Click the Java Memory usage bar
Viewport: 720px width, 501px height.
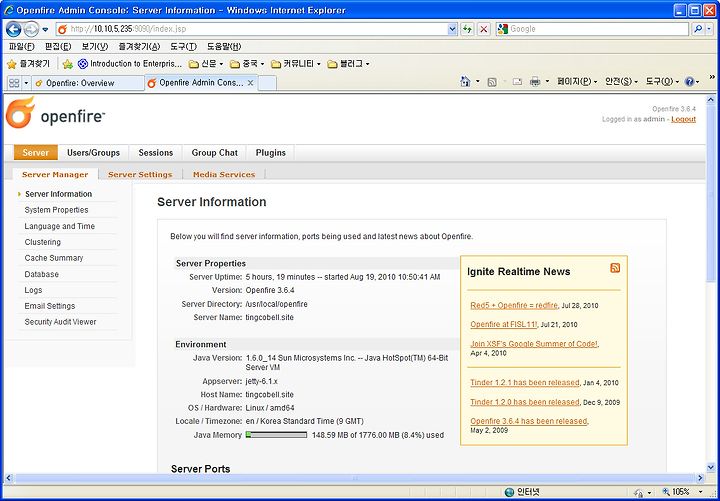coord(276,434)
